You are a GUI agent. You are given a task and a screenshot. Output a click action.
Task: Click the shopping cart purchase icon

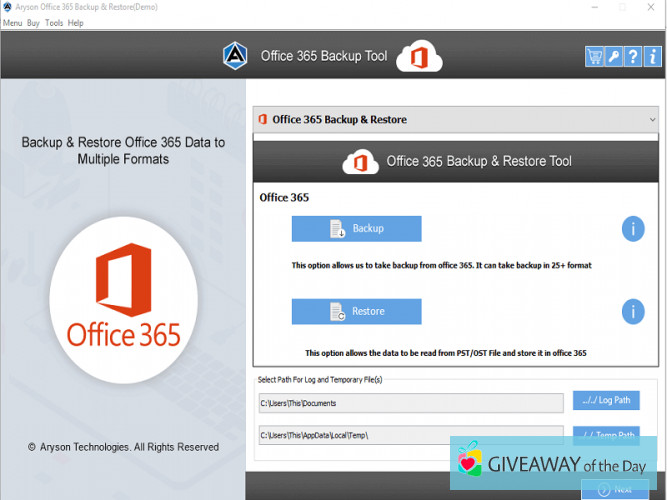point(595,57)
